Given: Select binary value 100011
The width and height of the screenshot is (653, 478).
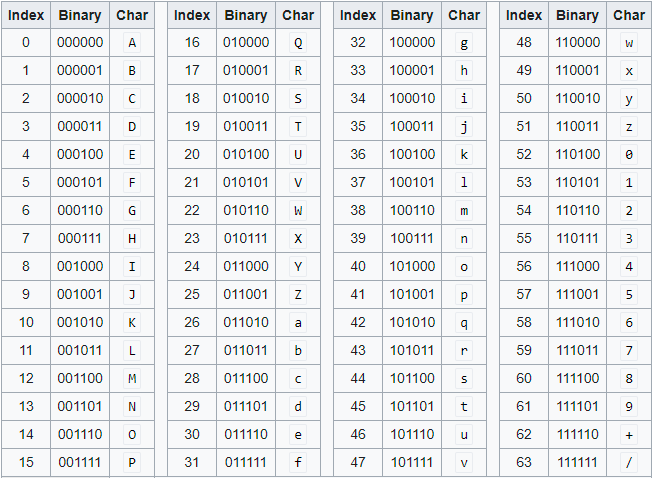Looking at the screenshot, I should pyautogui.click(x=412, y=126).
